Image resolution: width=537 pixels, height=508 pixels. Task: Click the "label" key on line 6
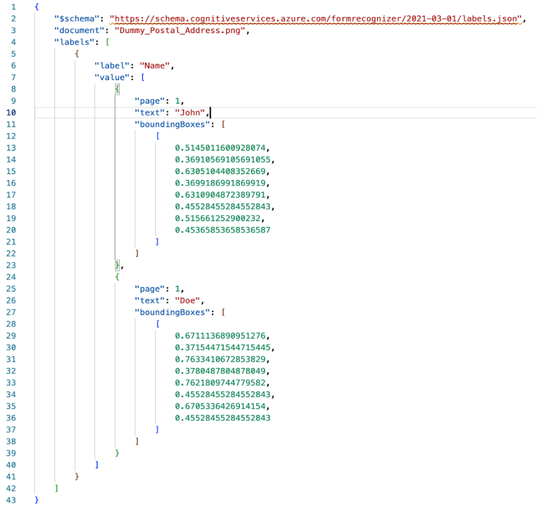112,66
